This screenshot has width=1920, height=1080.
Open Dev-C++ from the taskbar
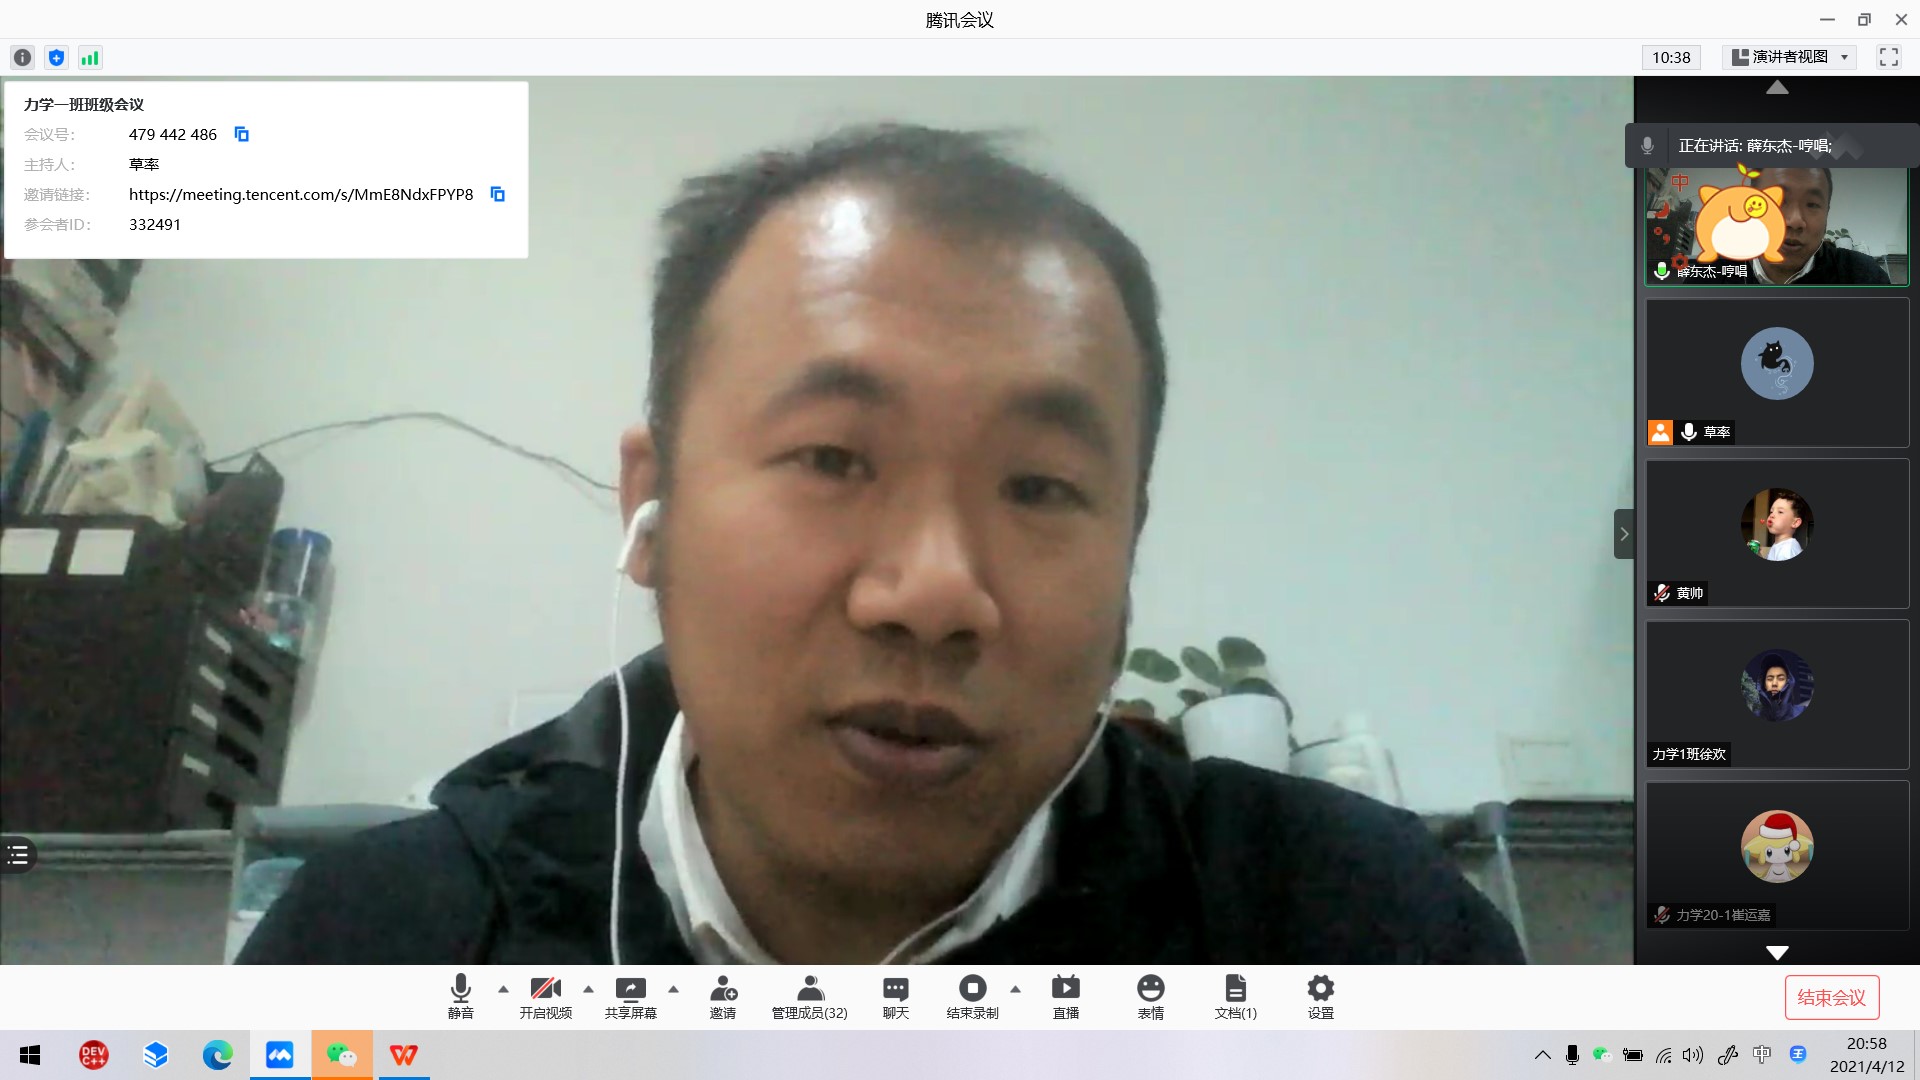(93, 1055)
